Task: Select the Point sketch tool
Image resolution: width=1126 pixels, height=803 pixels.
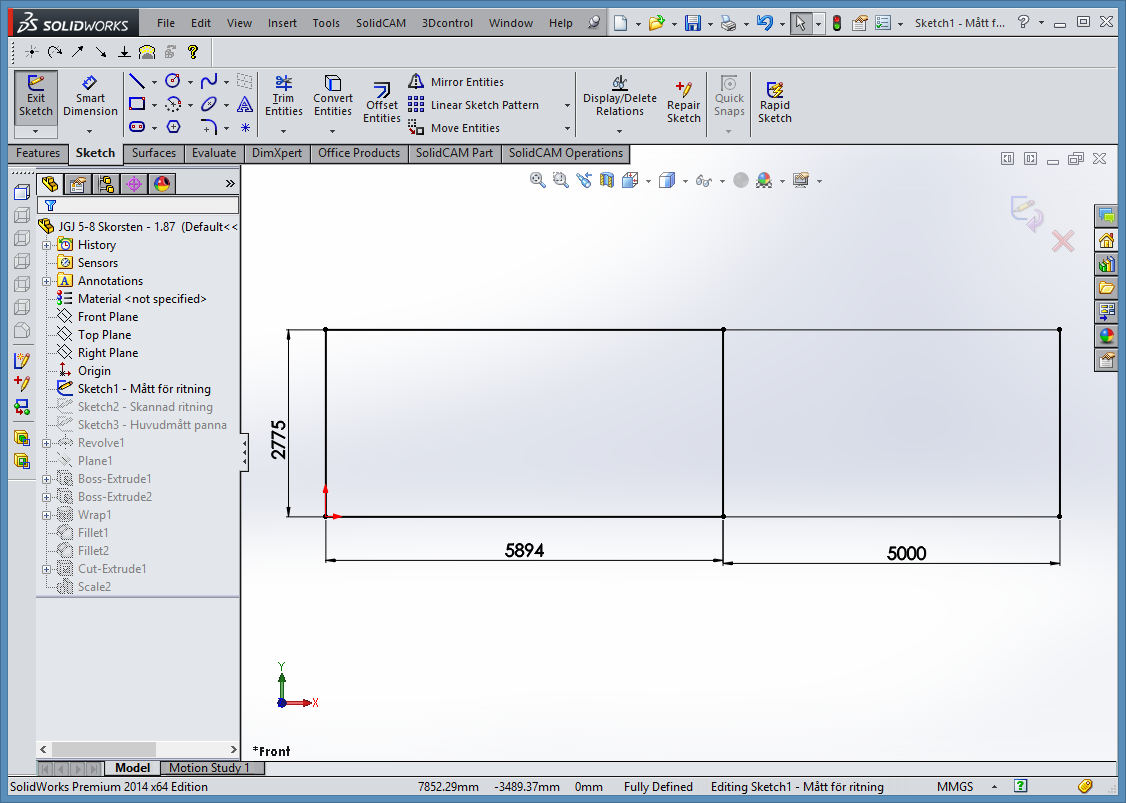Action: click(x=245, y=128)
